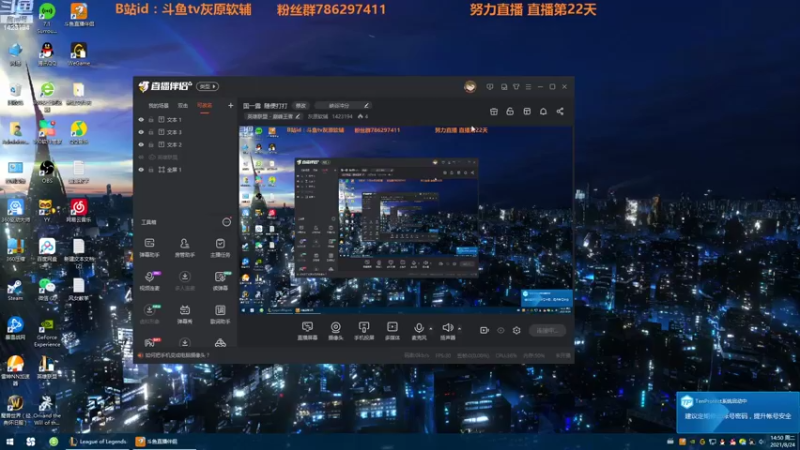The height and width of the screenshot is (450, 800).
Task: Show the hidden greyed-out source layer
Action: tap(141, 157)
